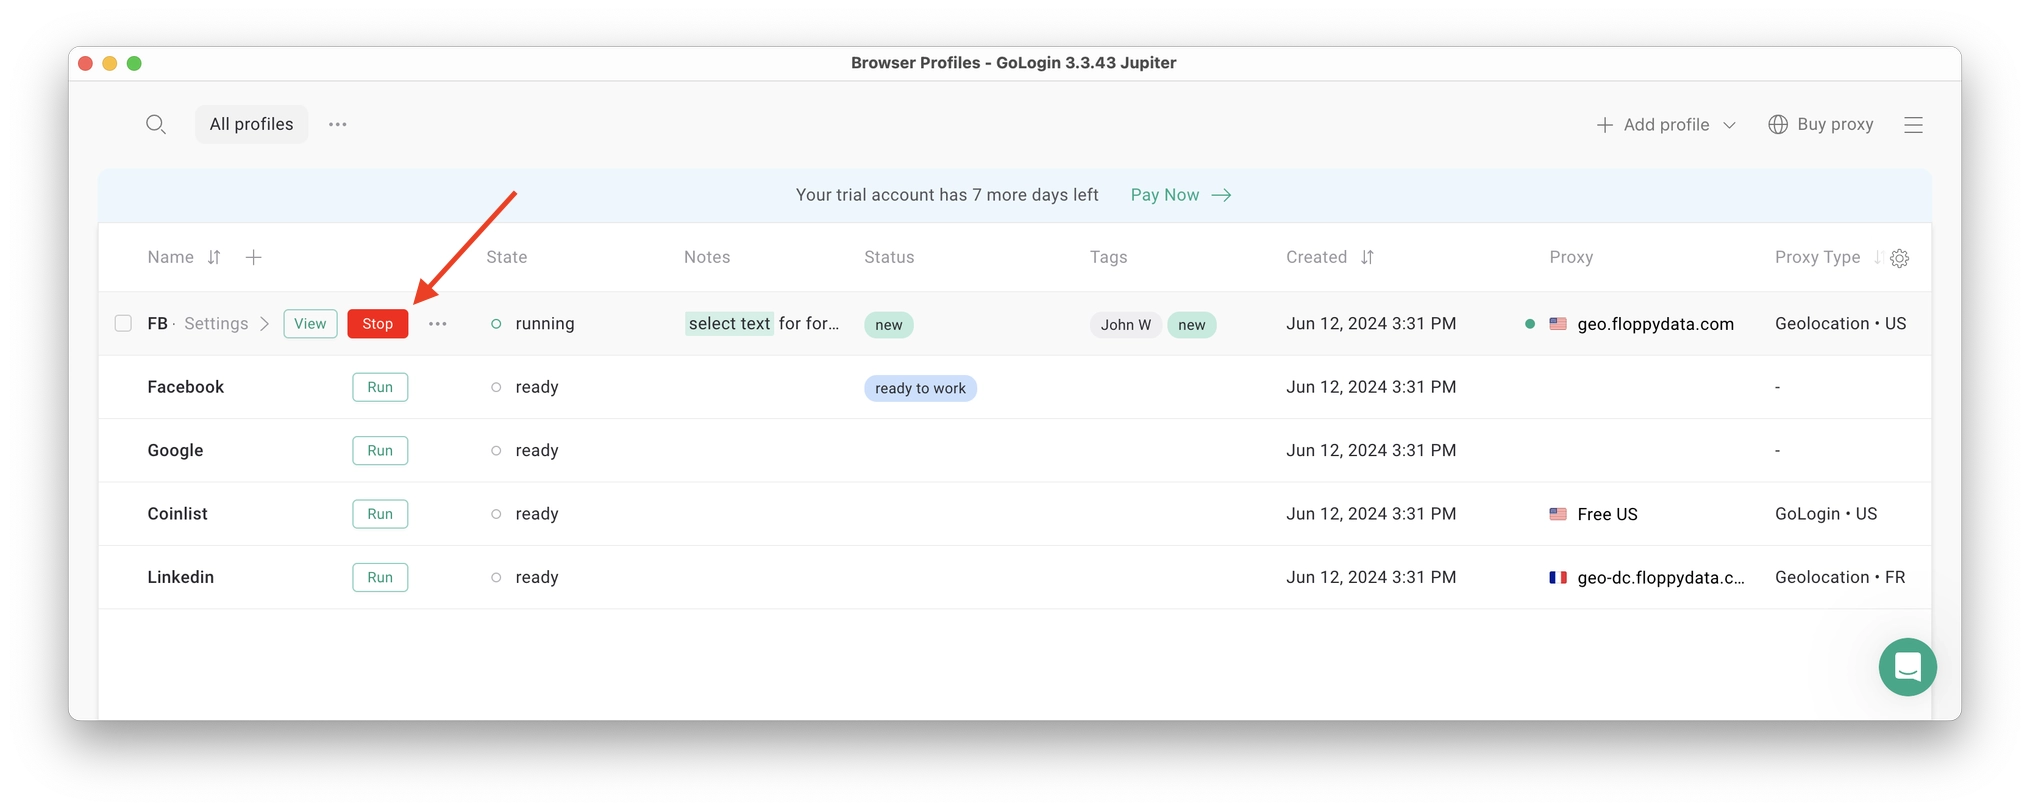
Task: Click the Linkedin profile name
Action: click(180, 577)
